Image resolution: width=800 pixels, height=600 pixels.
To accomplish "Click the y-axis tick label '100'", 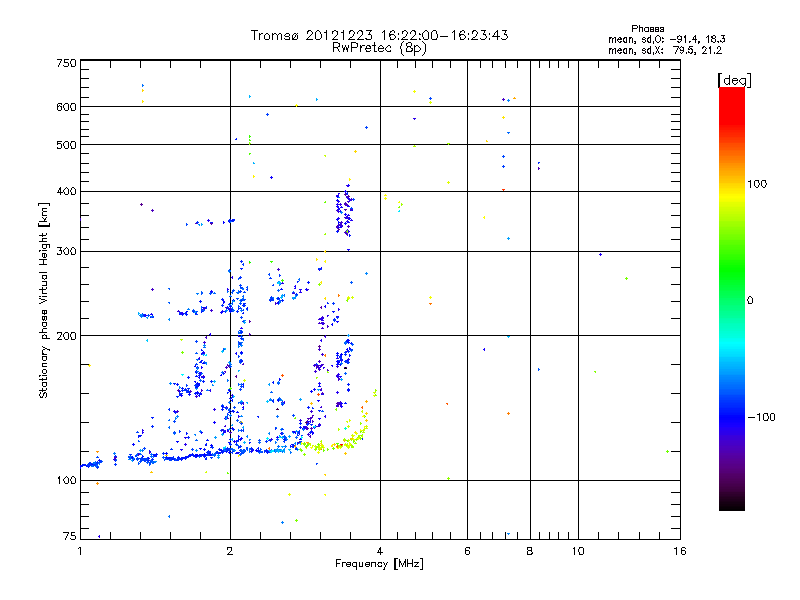I will 67,480.
